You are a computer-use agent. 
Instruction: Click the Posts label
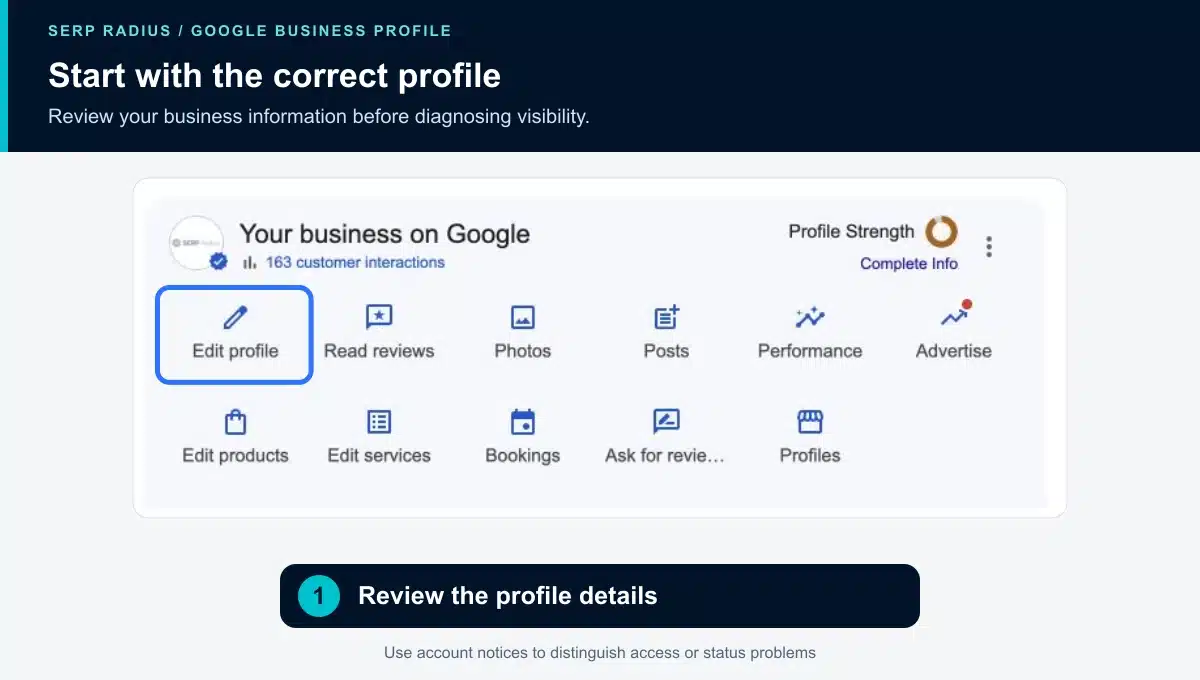coord(667,351)
